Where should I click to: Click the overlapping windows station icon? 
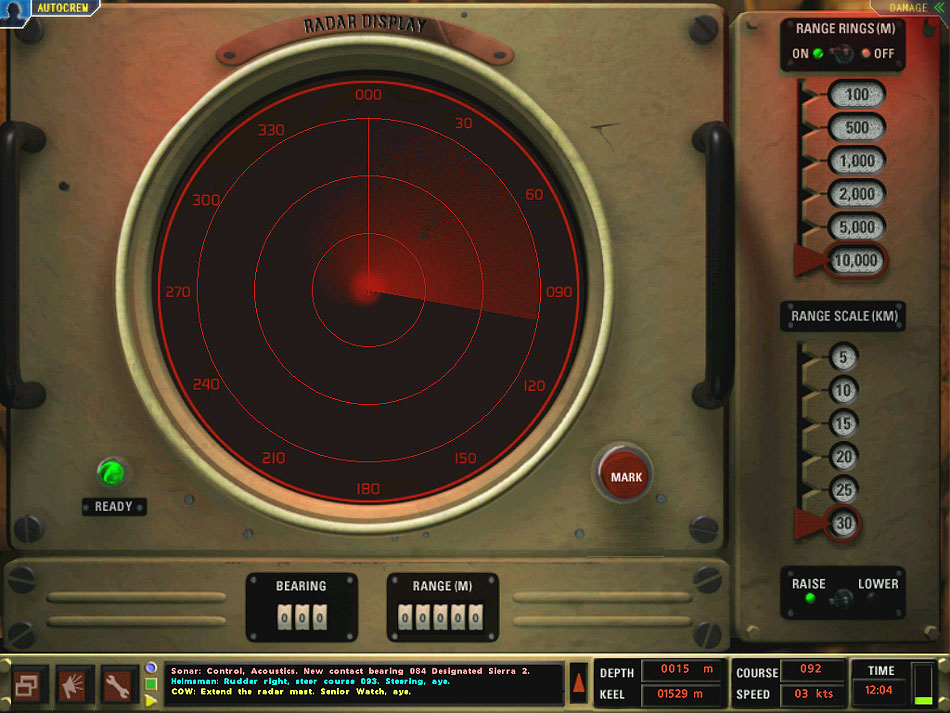click(x=27, y=686)
